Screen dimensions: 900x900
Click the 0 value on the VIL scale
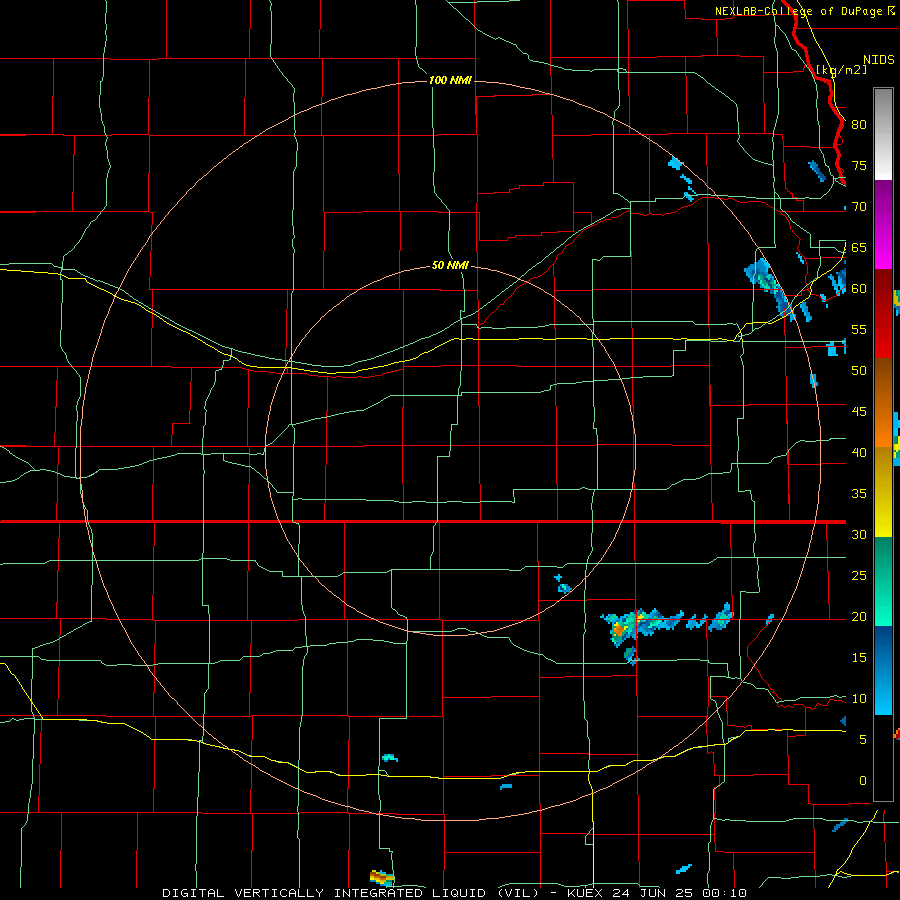(x=863, y=781)
